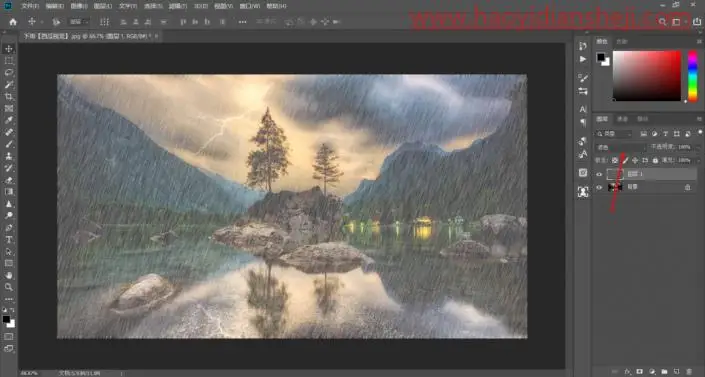The width and height of the screenshot is (705, 377).
Task: Toggle lock transparent pixels in Layers panel
Action: pos(615,160)
